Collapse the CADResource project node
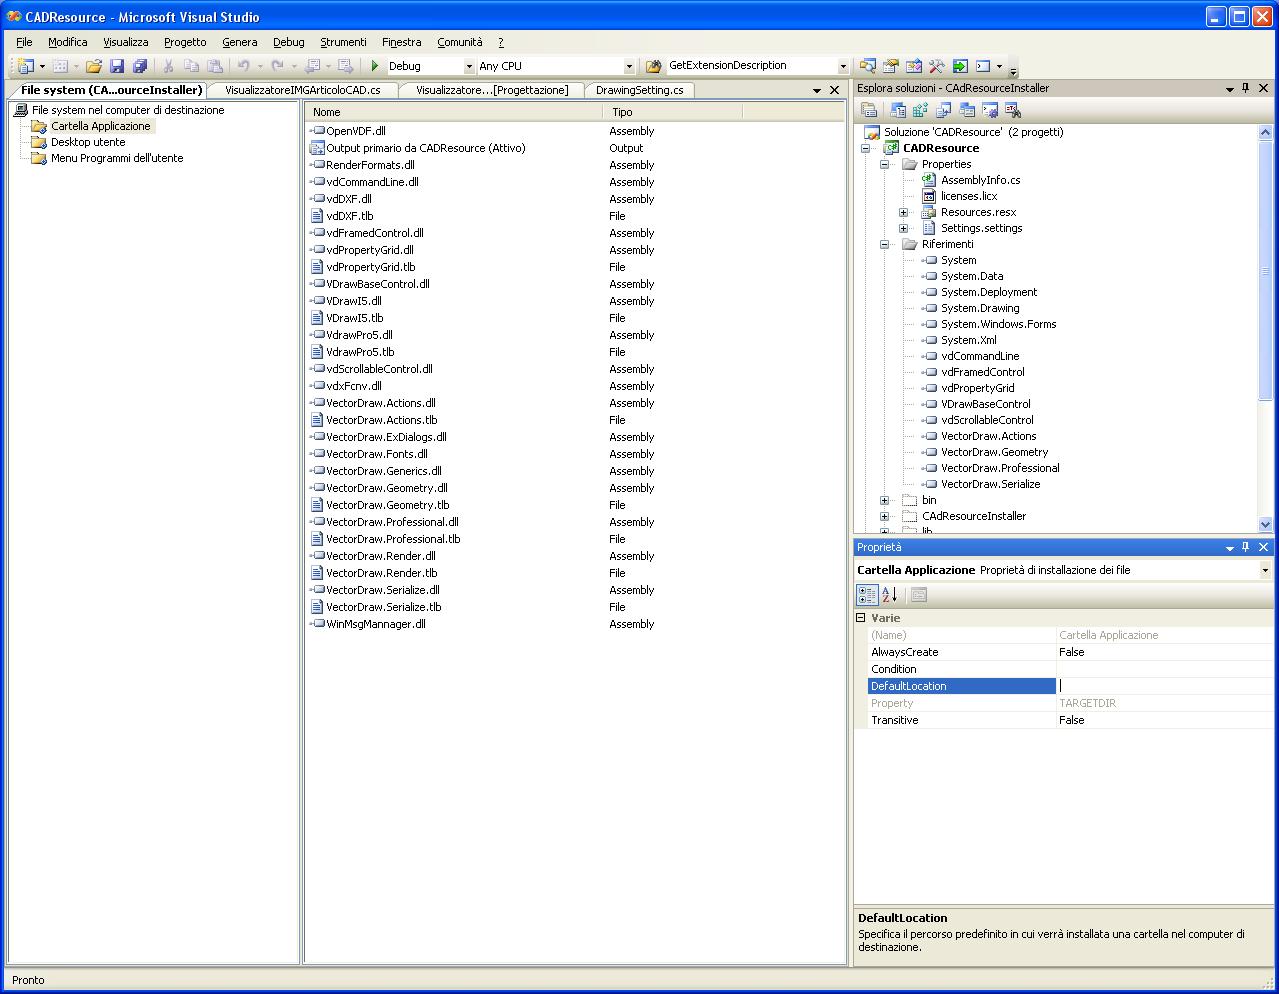 [866, 148]
